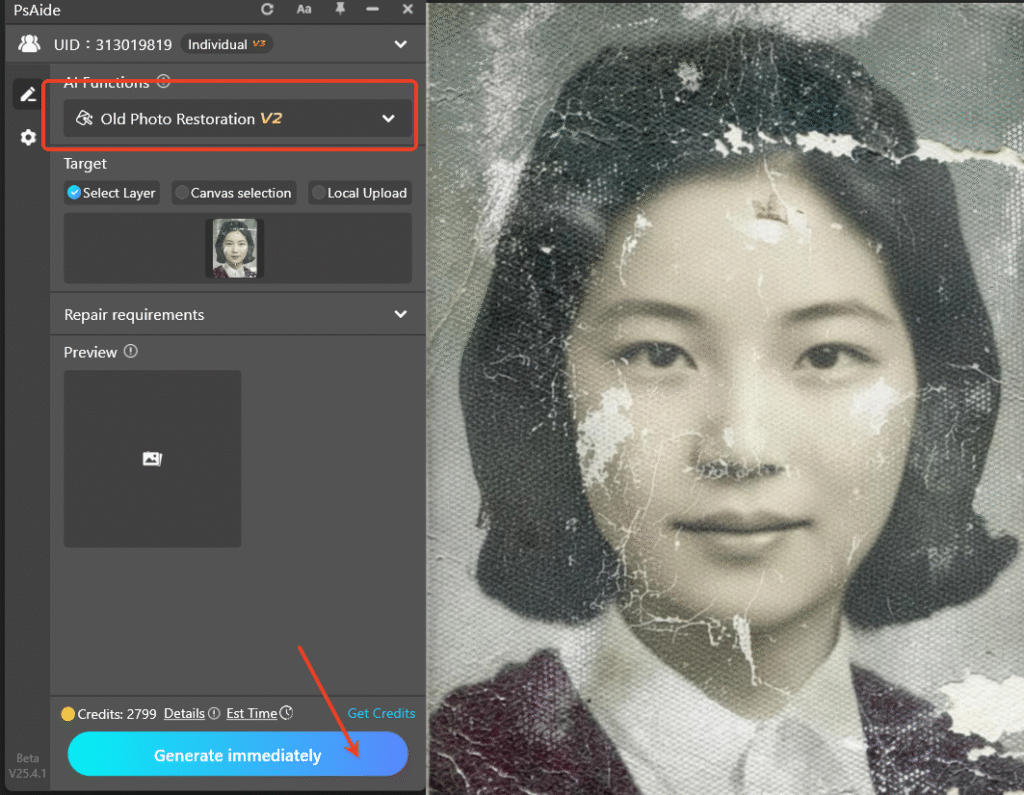The image size is (1024, 795).
Task: Open the settings gear in left sidebar
Action: [27, 137]
